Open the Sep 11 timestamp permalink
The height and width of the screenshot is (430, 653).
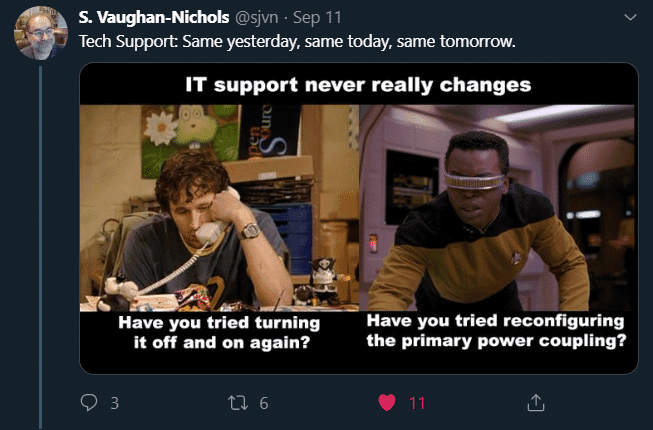pyautogui.click(x=317, y=17)
